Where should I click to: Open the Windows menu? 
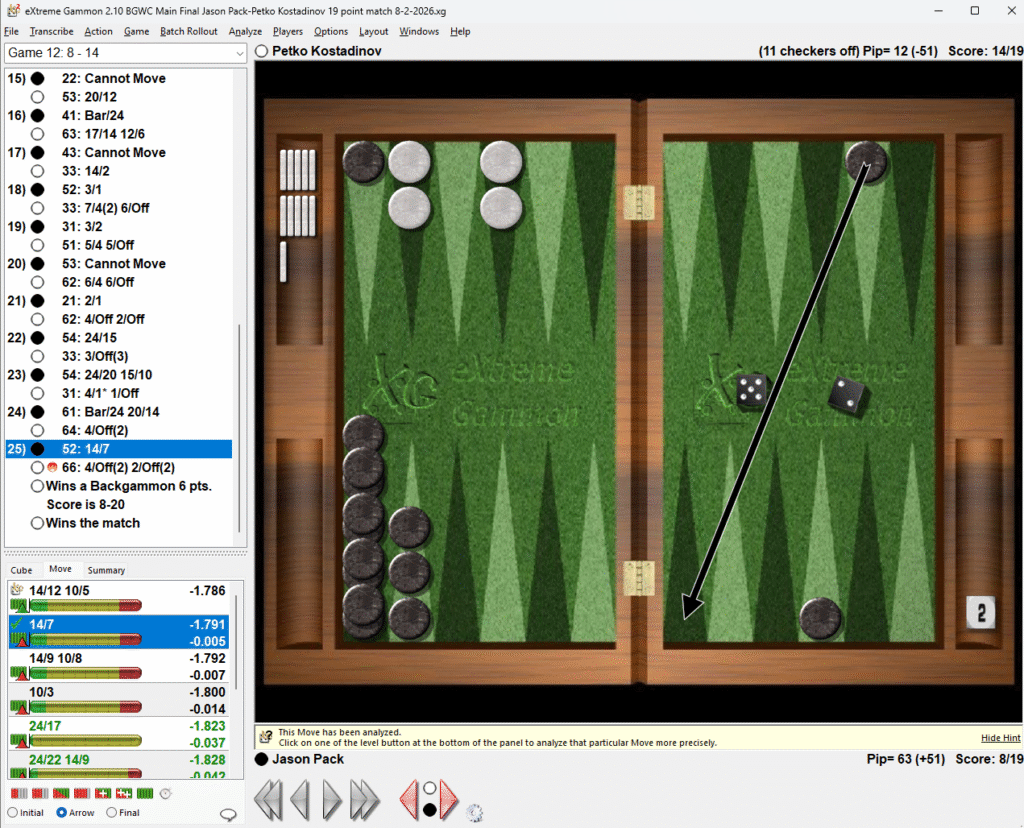[x=419, y=31]
